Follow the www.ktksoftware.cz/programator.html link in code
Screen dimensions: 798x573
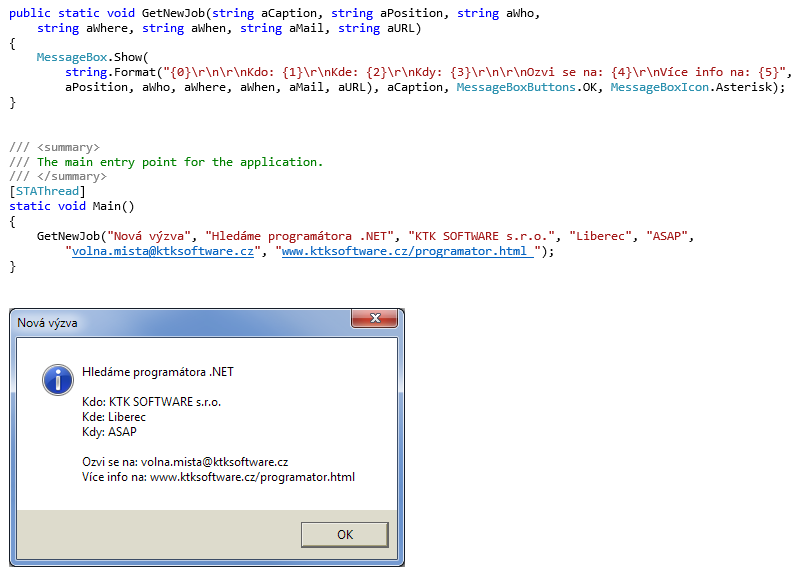[x=407, y=251]
